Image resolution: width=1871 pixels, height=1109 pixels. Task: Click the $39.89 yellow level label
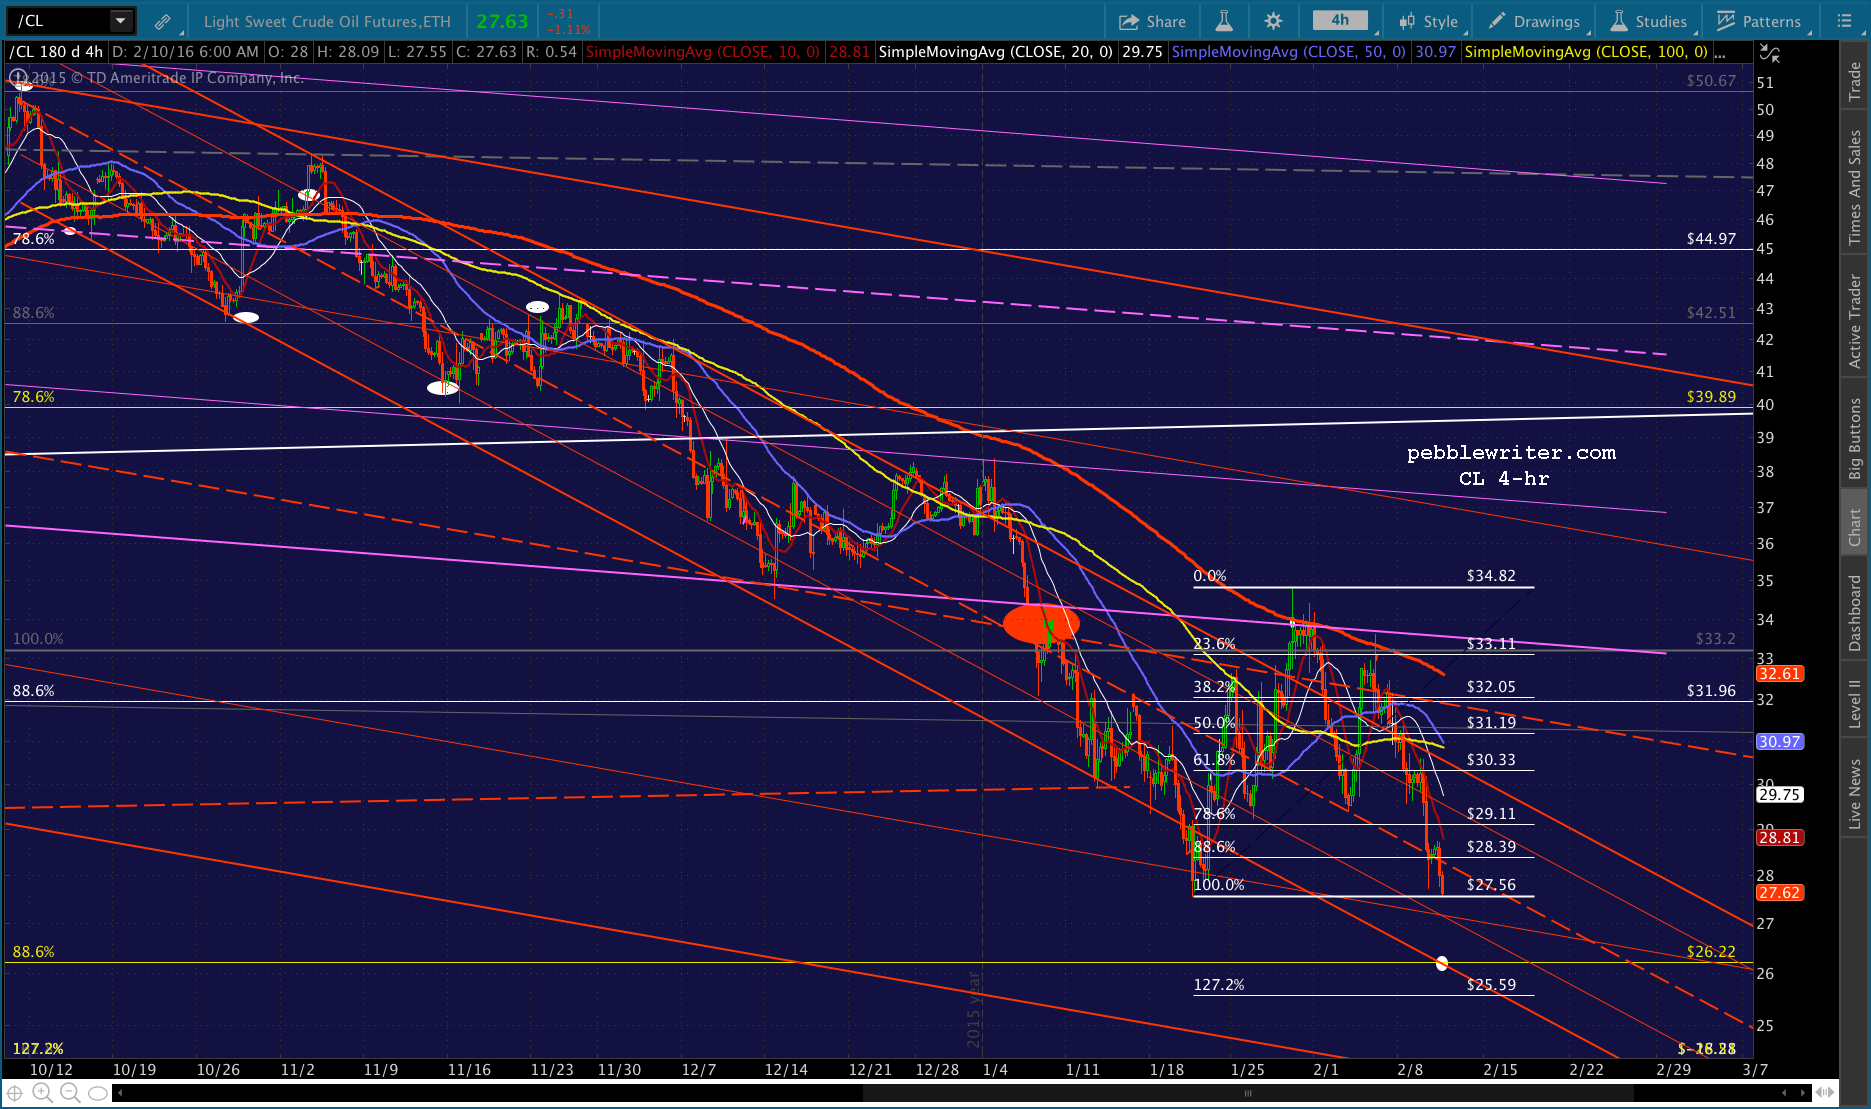click(x=1711, y=397)
